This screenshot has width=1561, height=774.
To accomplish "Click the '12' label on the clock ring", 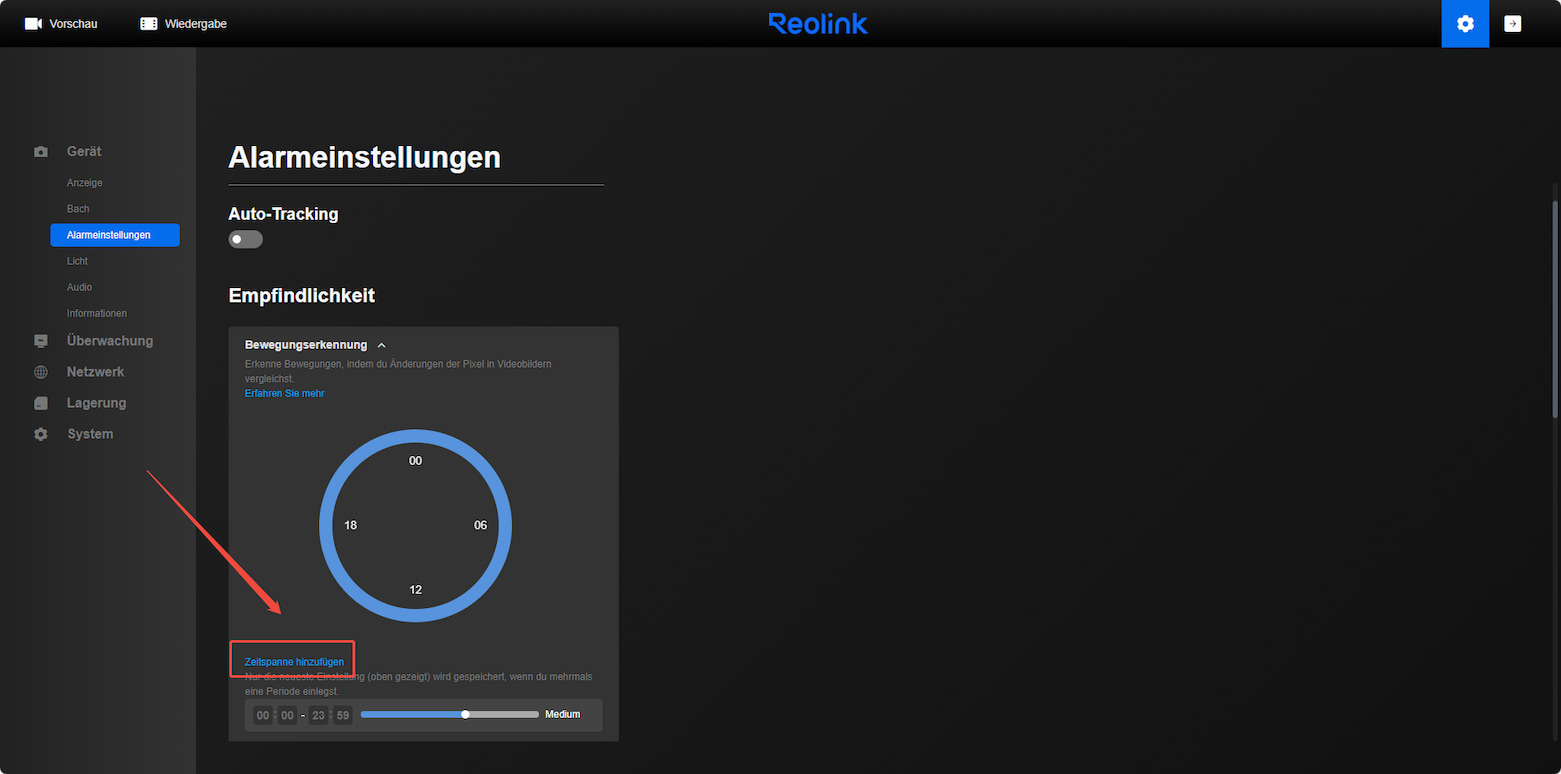I will click(x=415, y=590).
